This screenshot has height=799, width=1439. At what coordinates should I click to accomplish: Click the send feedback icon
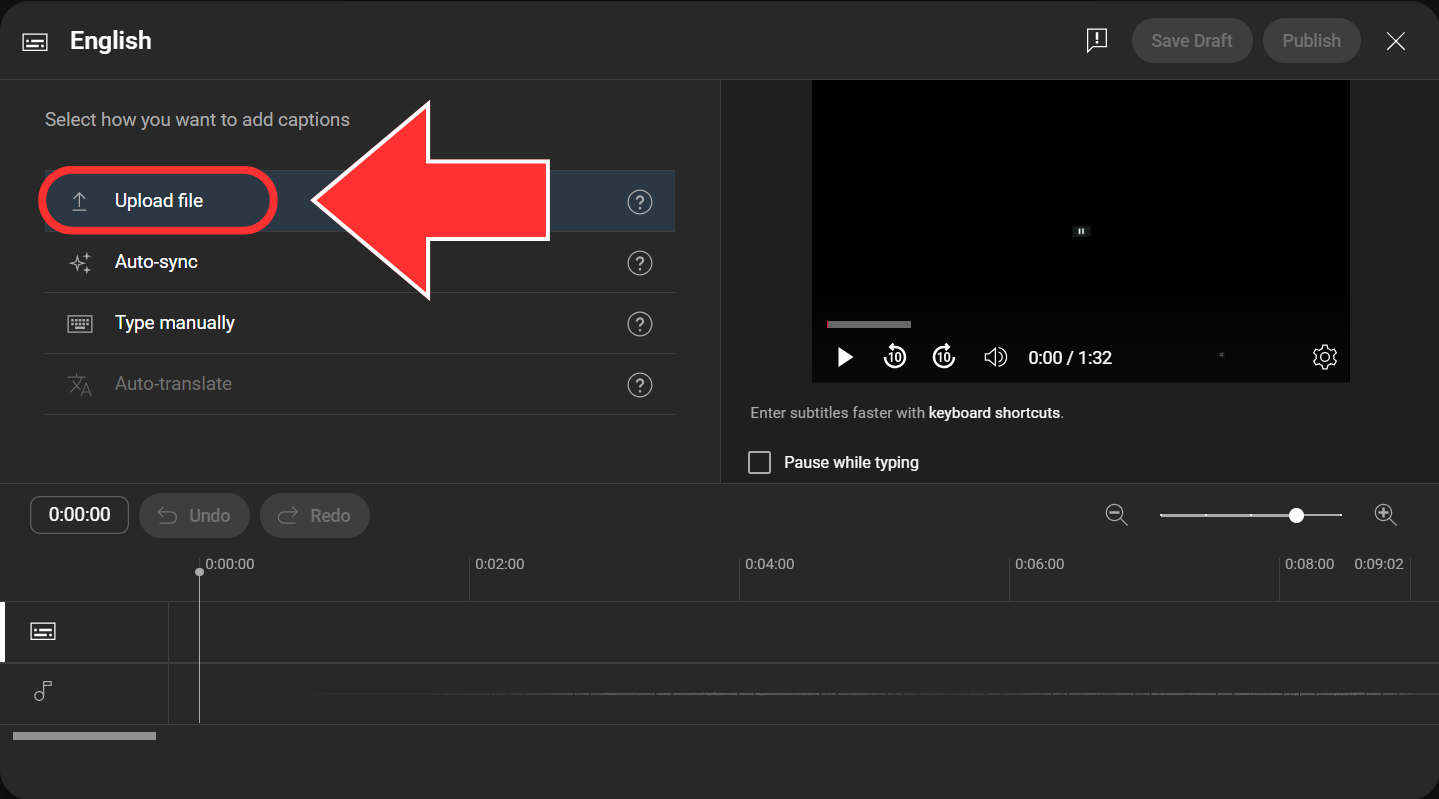1097,41
